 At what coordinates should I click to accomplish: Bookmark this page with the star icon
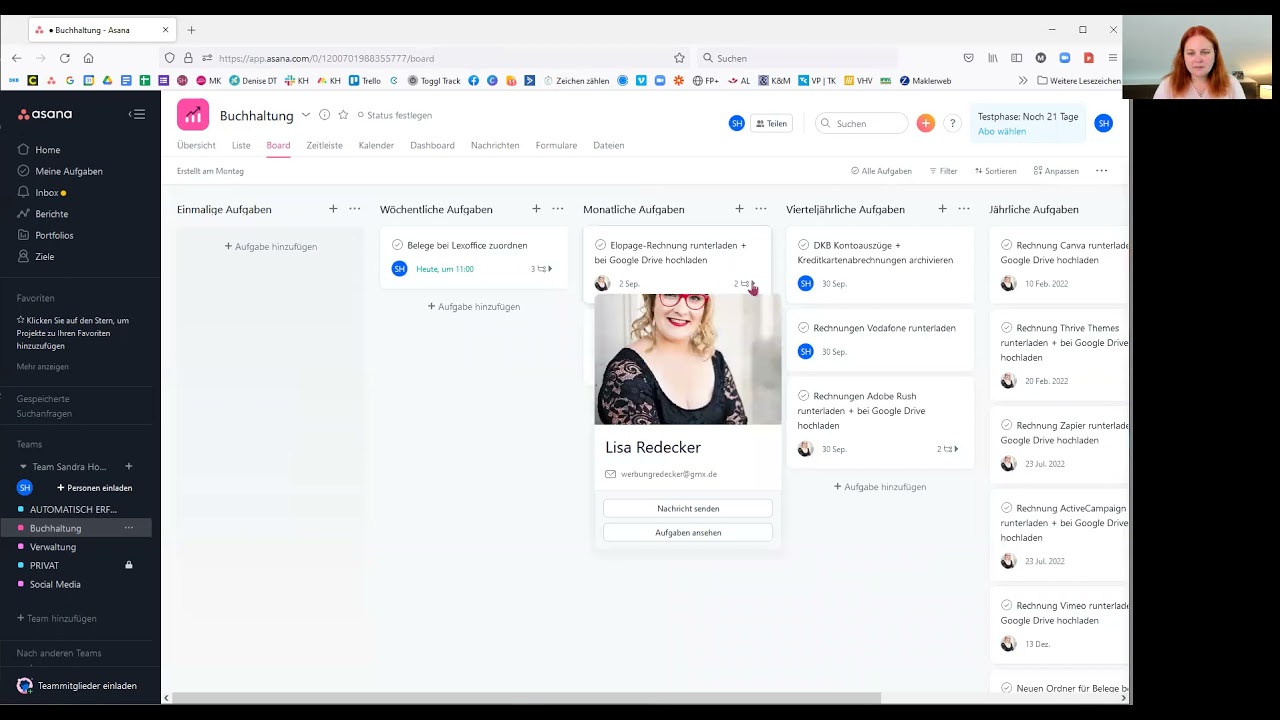679,58
